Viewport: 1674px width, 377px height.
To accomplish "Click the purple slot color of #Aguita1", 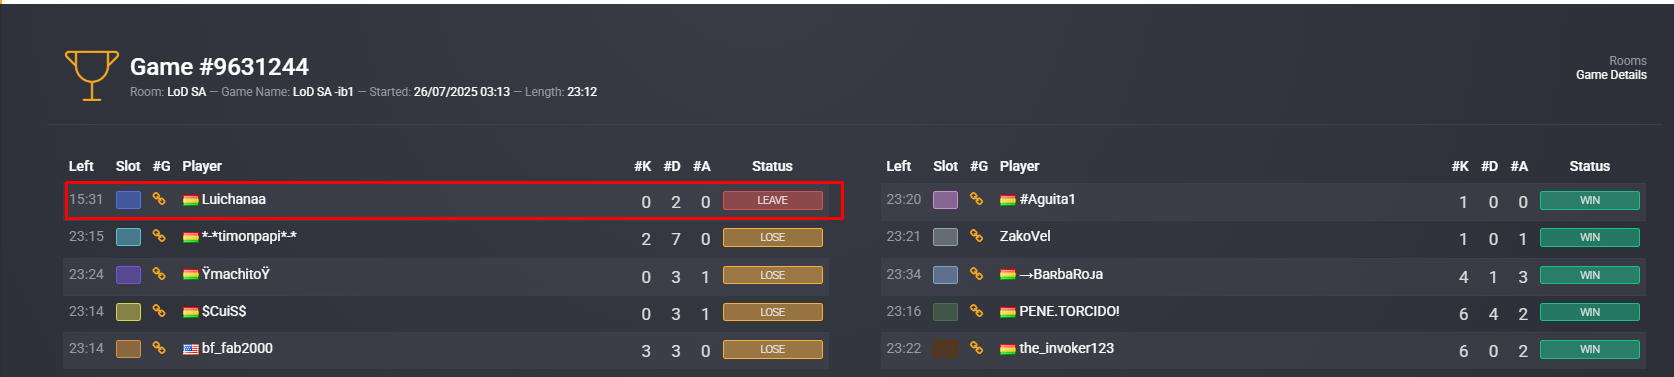I will (x=945, y=199).
